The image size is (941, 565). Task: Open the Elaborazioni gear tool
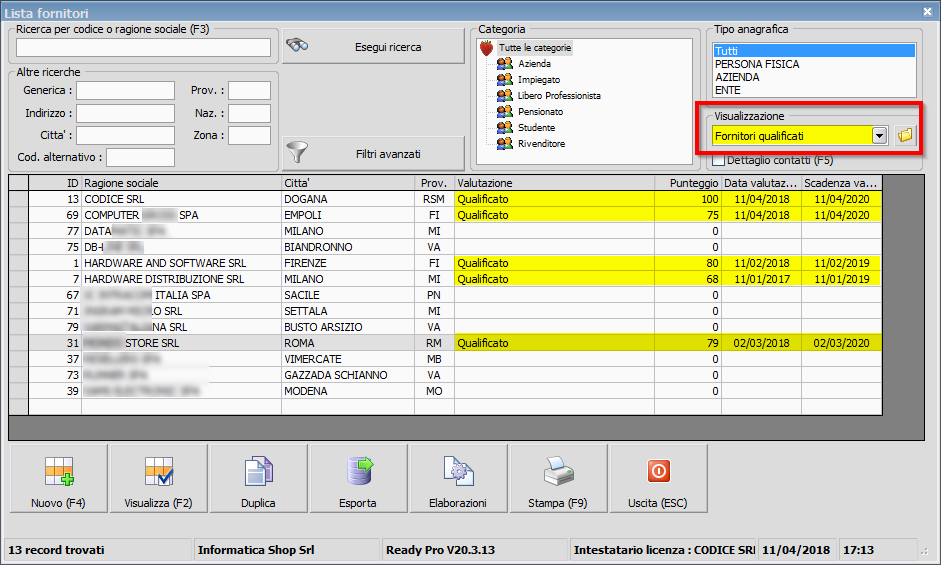click(x=457, y=479)
